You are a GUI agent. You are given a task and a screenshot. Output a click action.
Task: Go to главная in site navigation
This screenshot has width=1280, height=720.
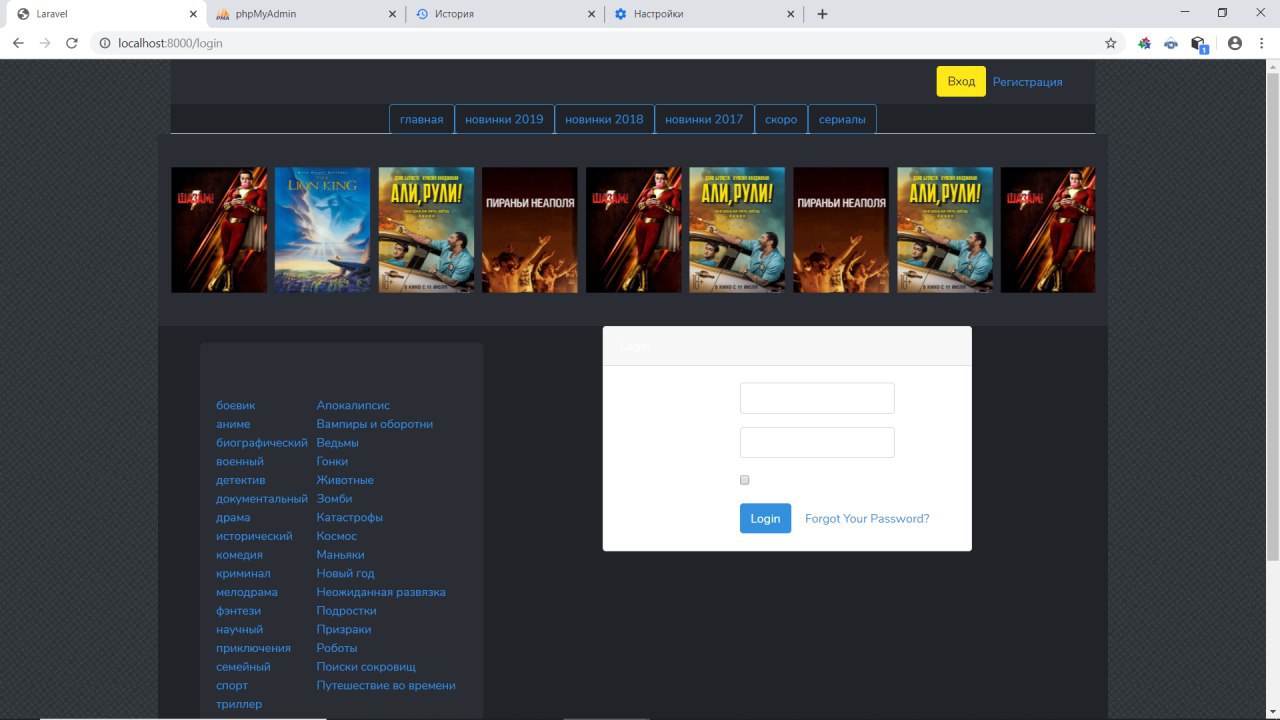click(421, 119)
